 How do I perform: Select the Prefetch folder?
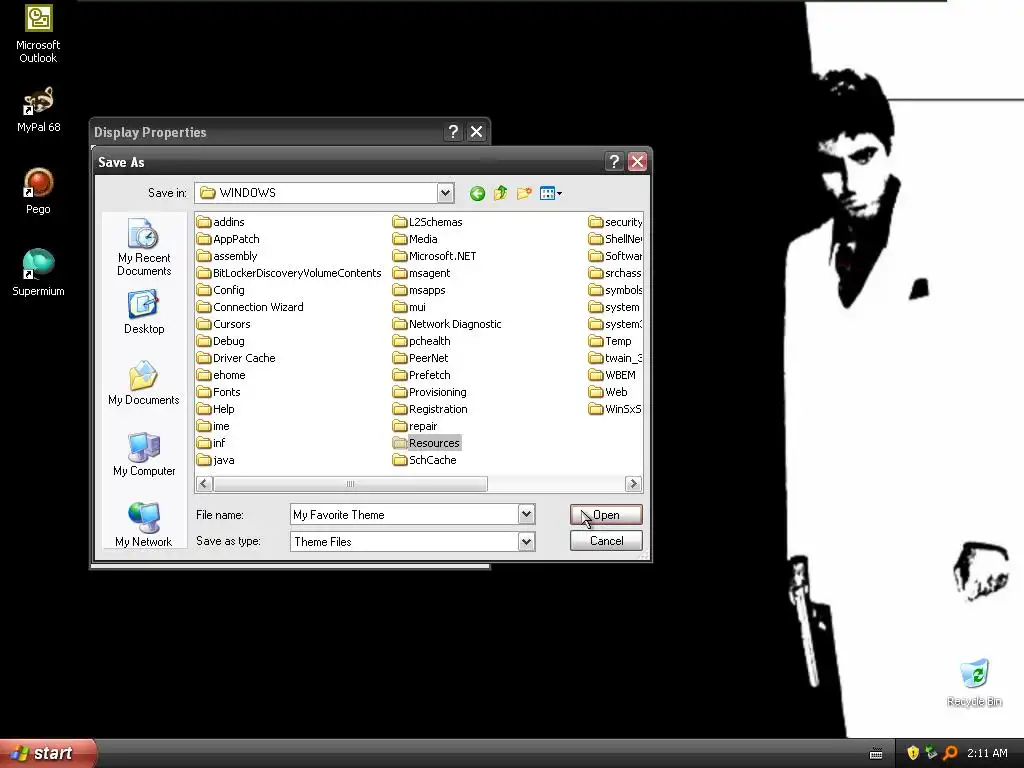click(x=422, y=375)
